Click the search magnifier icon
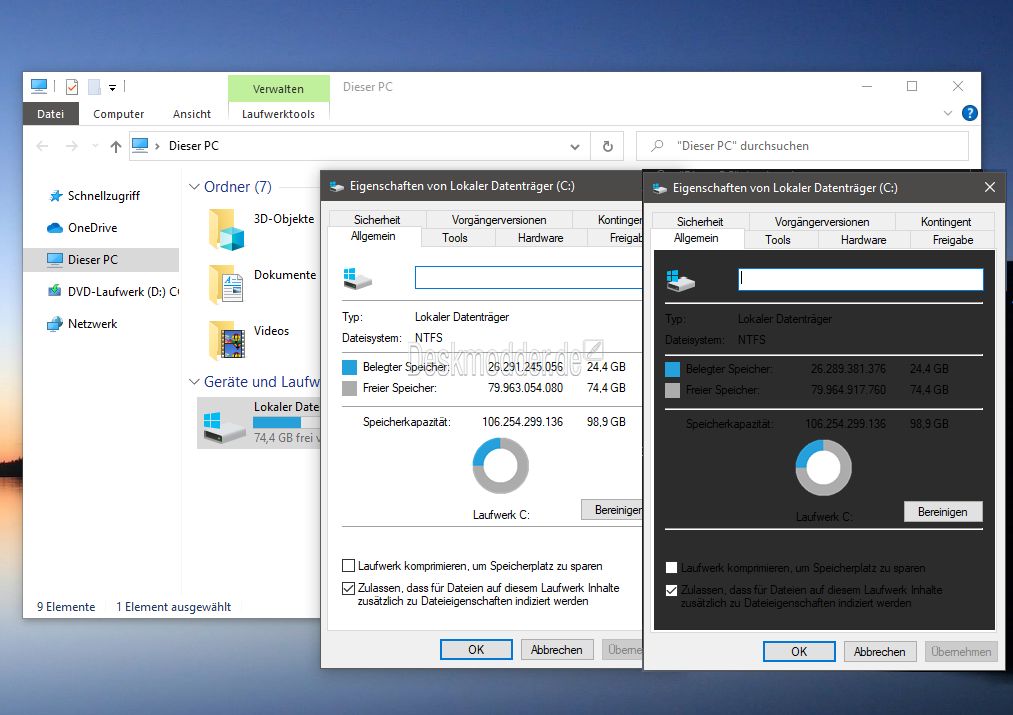 657,146
